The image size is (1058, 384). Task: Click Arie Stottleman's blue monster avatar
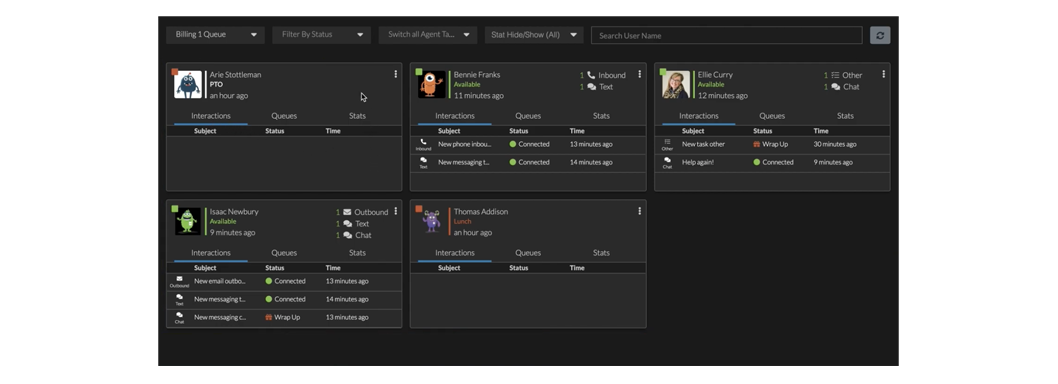point(188,85)
